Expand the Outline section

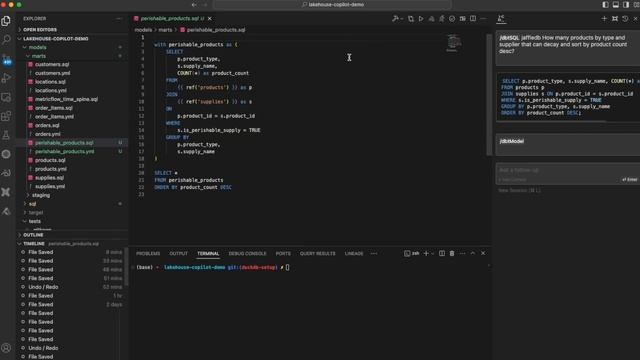(x=33, y=235)
